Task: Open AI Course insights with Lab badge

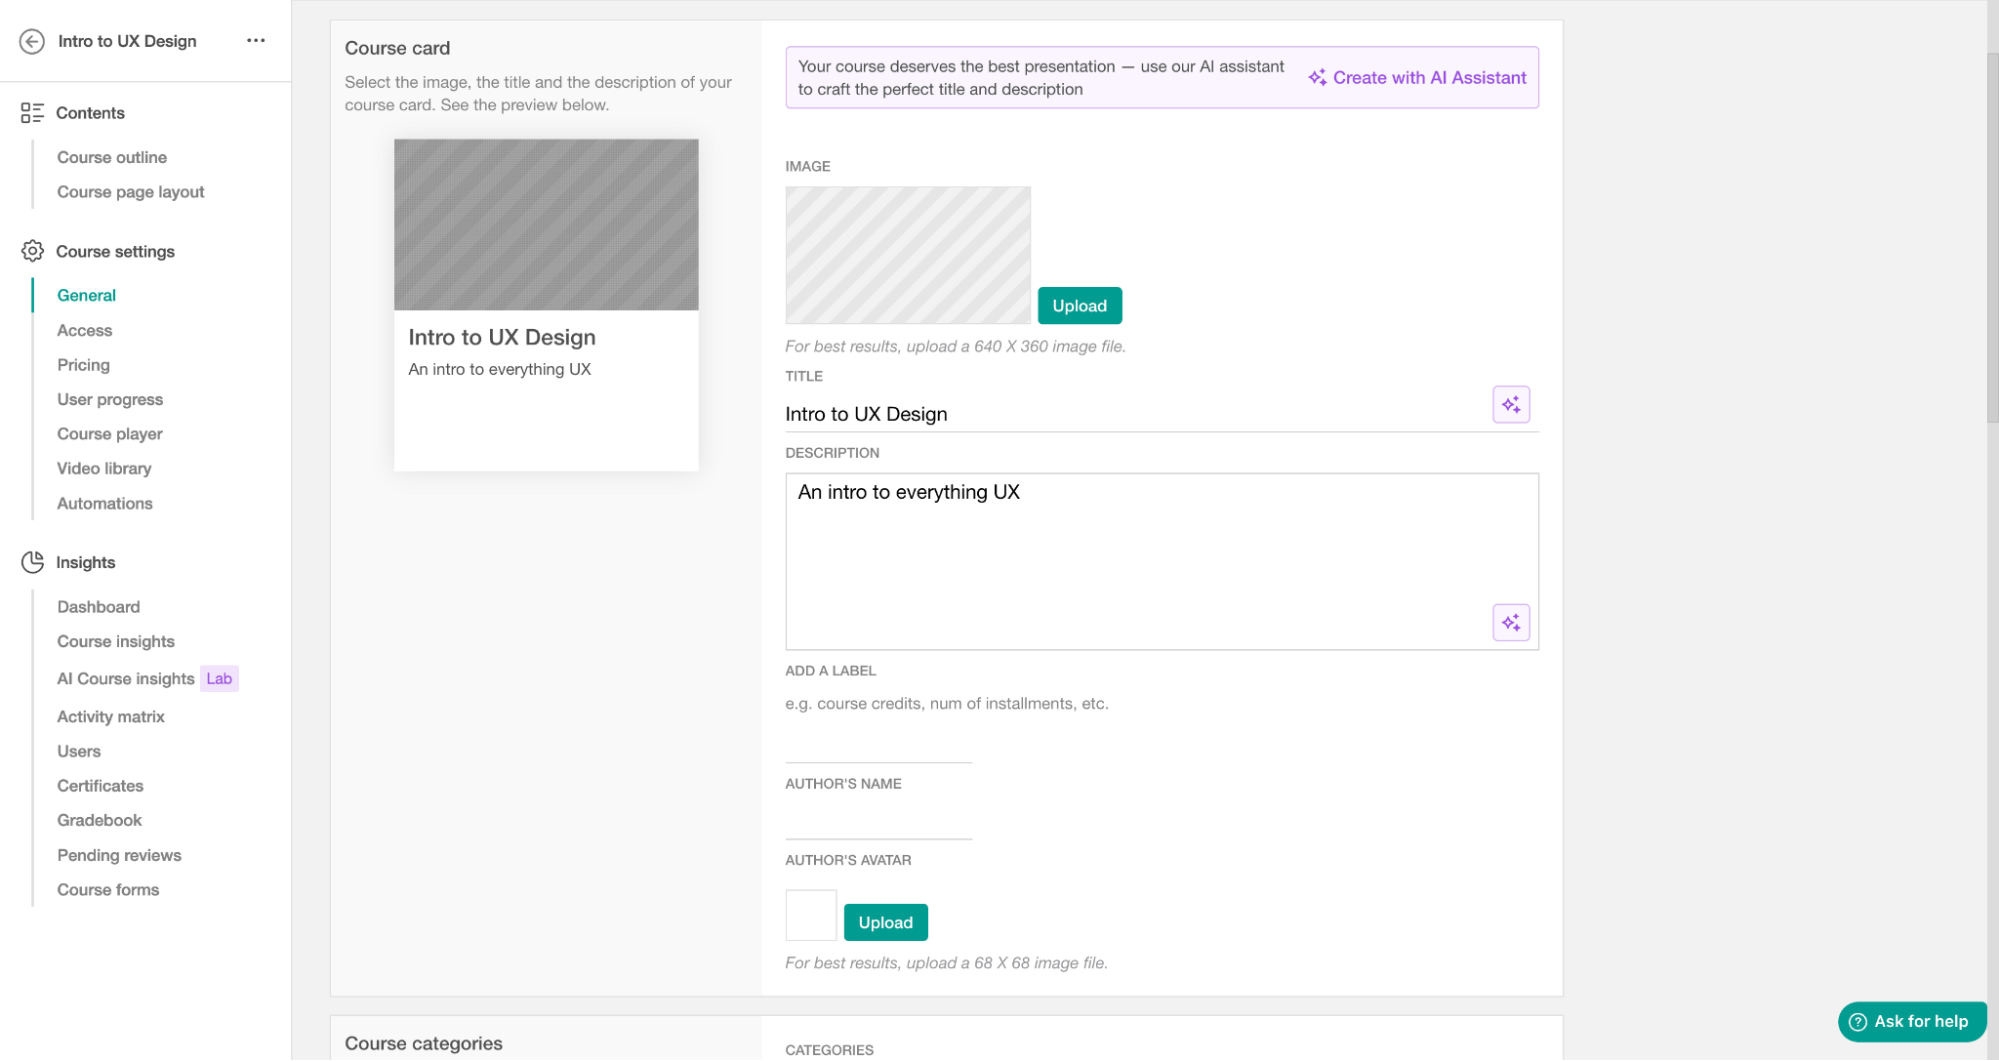Action: (124, 678)
